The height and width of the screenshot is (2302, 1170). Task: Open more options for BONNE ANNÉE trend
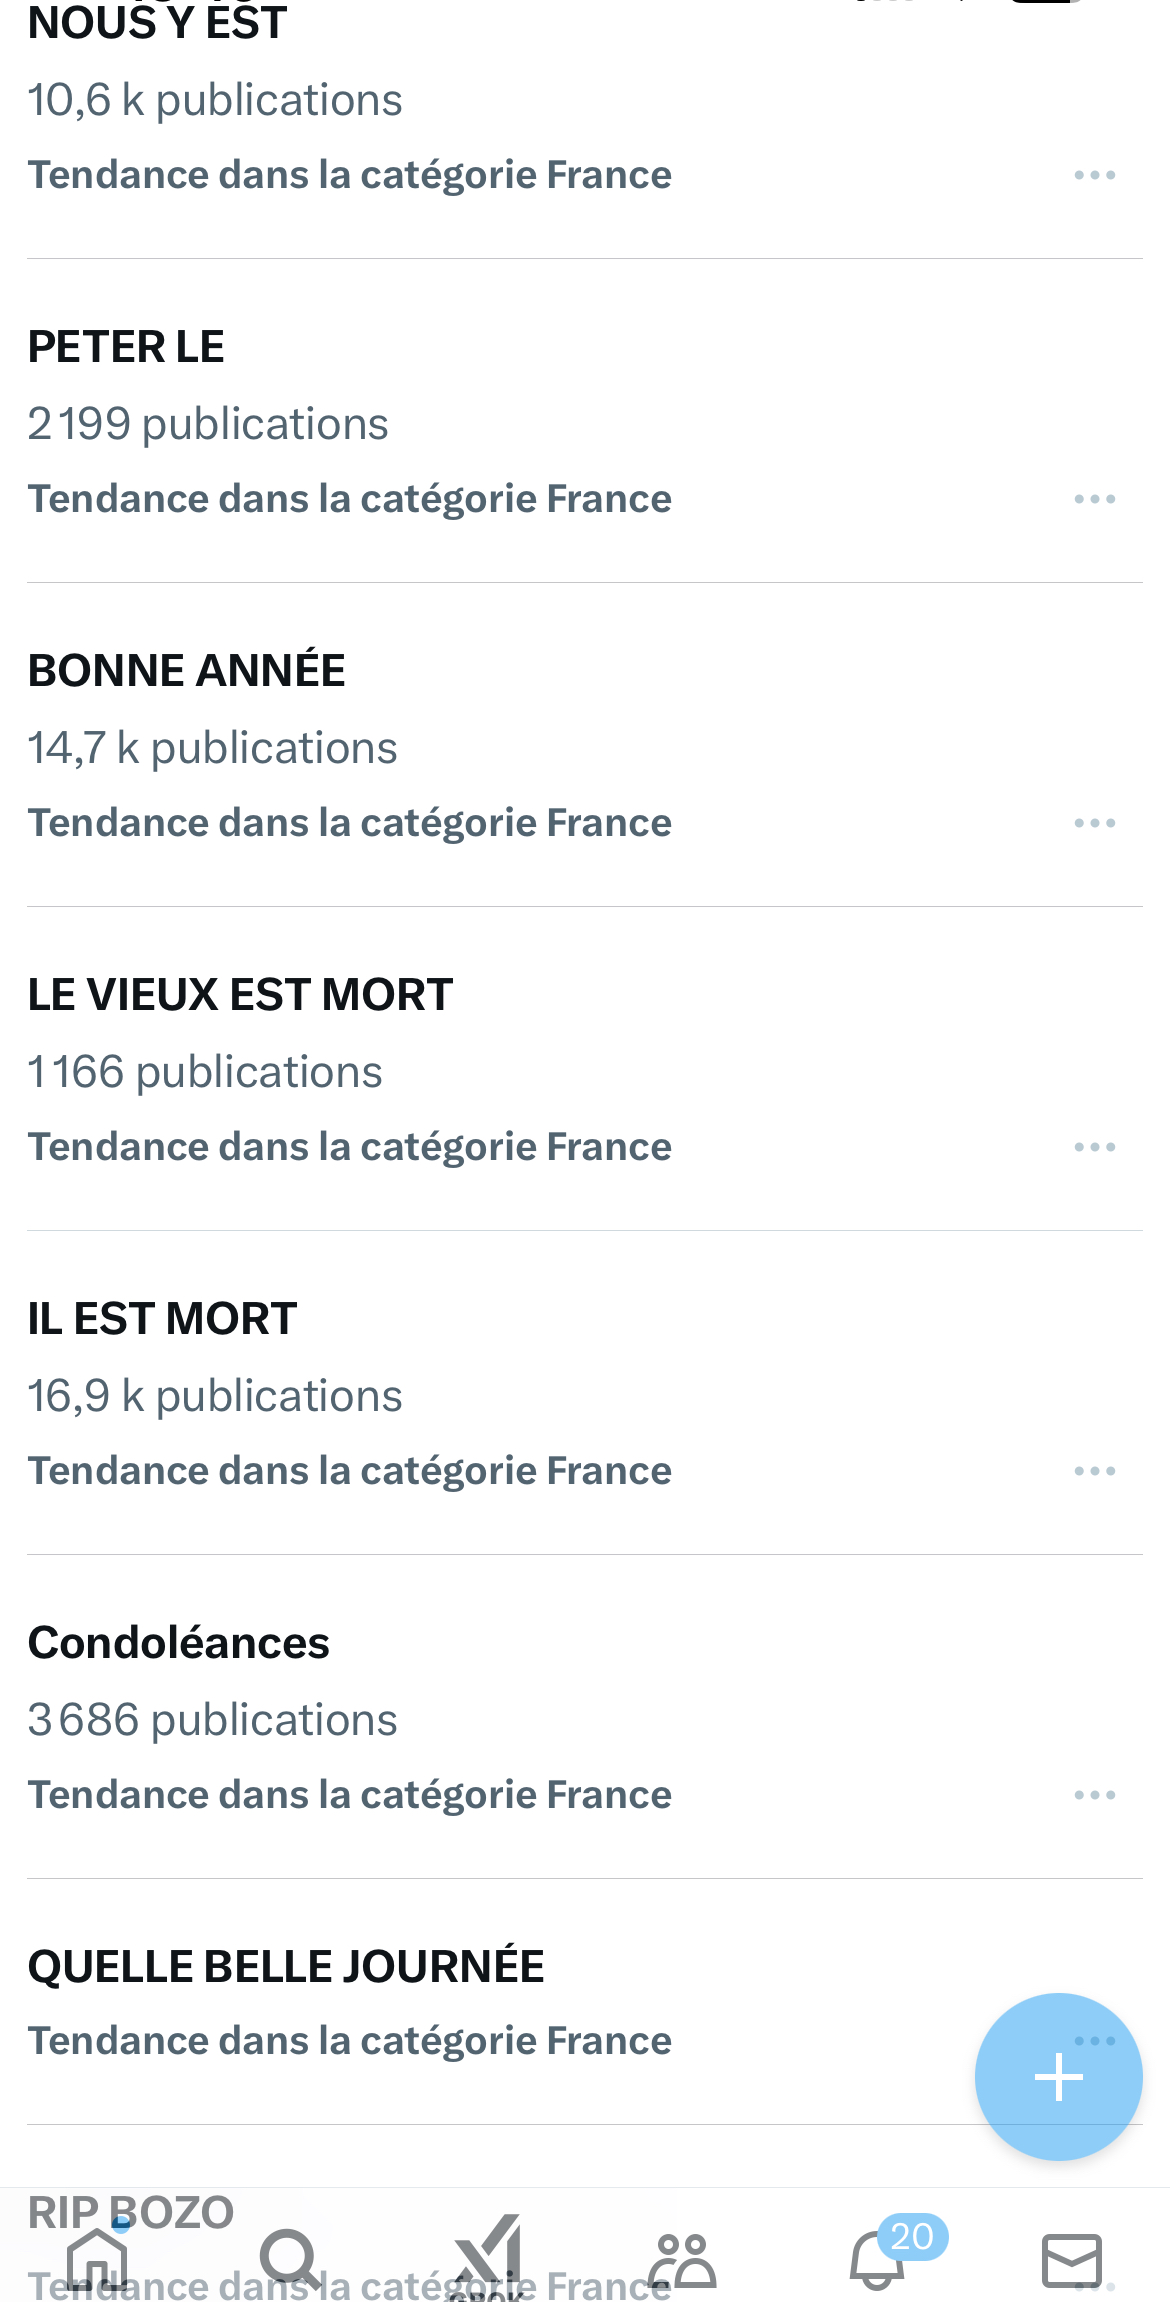(1094, 823)
